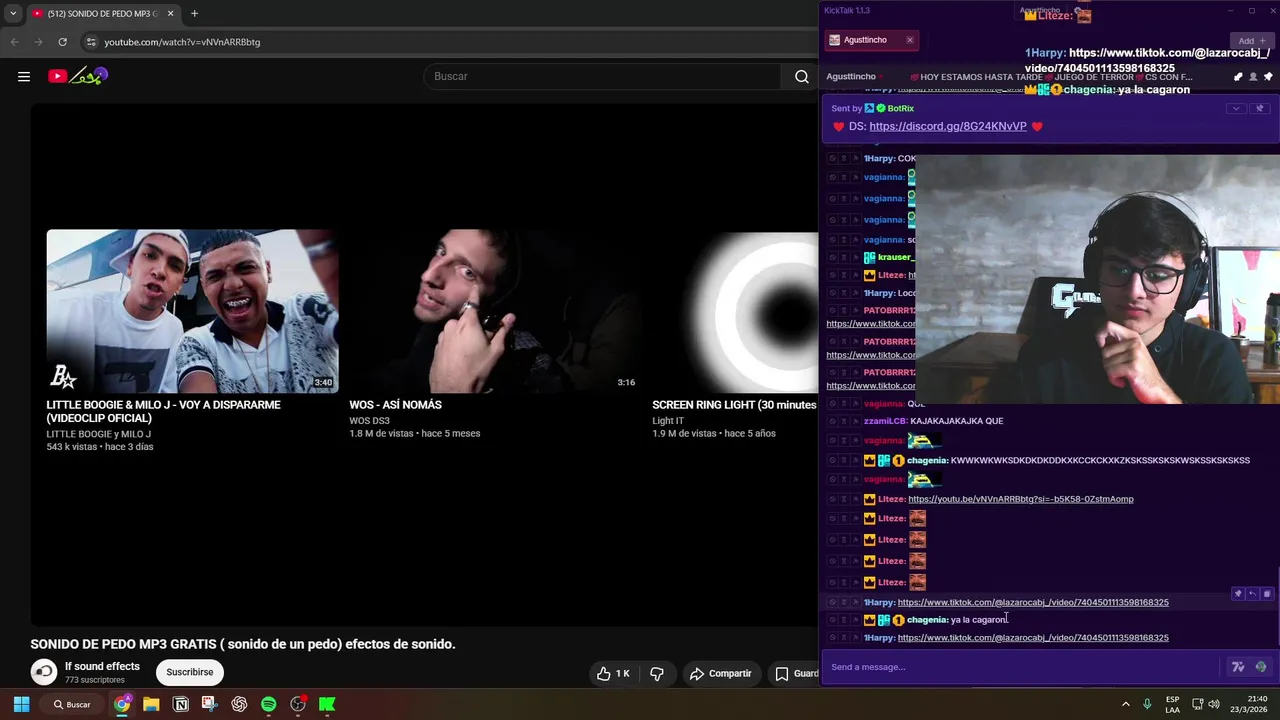Click the chagenia username in latest message

click(927, 620)
